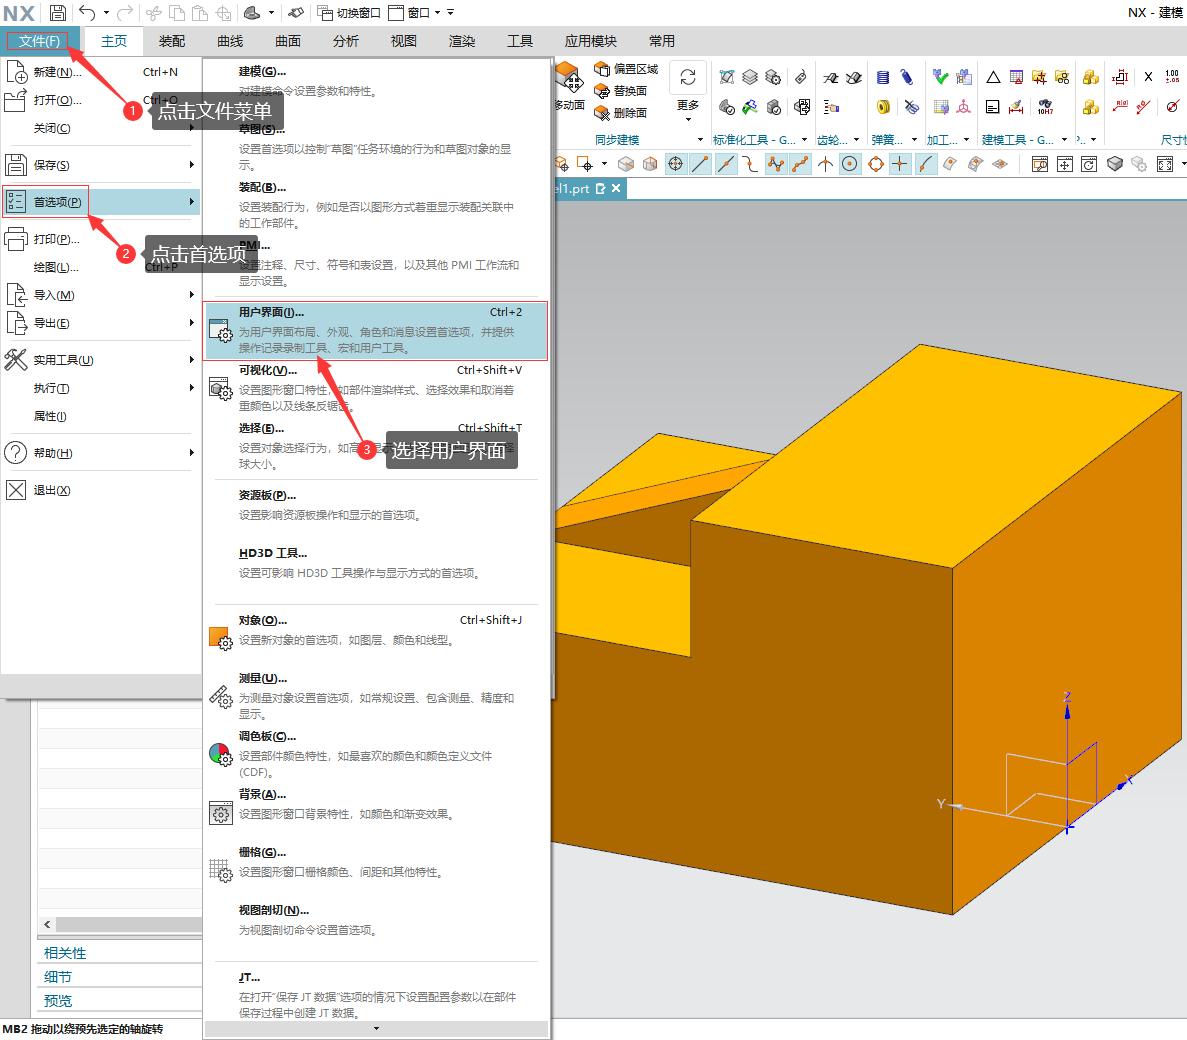Toggle the enable snap point crosshair button
This screenshot has width=1187, height=1040.
coord(675,164)
